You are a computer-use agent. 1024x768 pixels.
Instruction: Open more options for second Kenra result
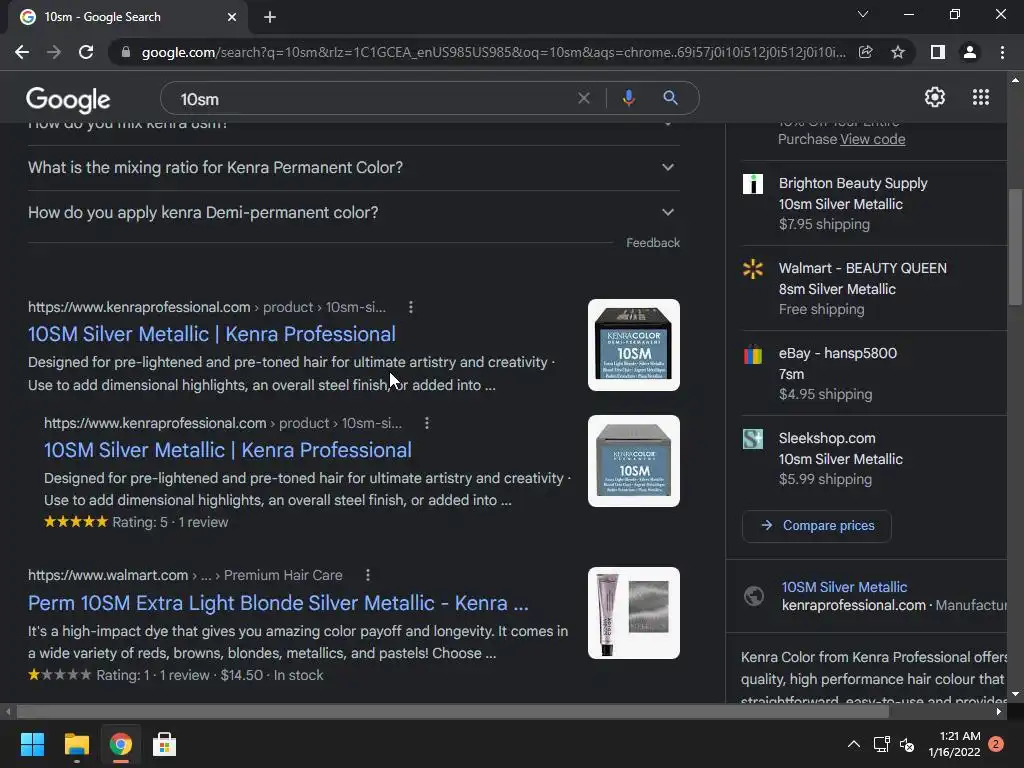[x=426, y=423]
